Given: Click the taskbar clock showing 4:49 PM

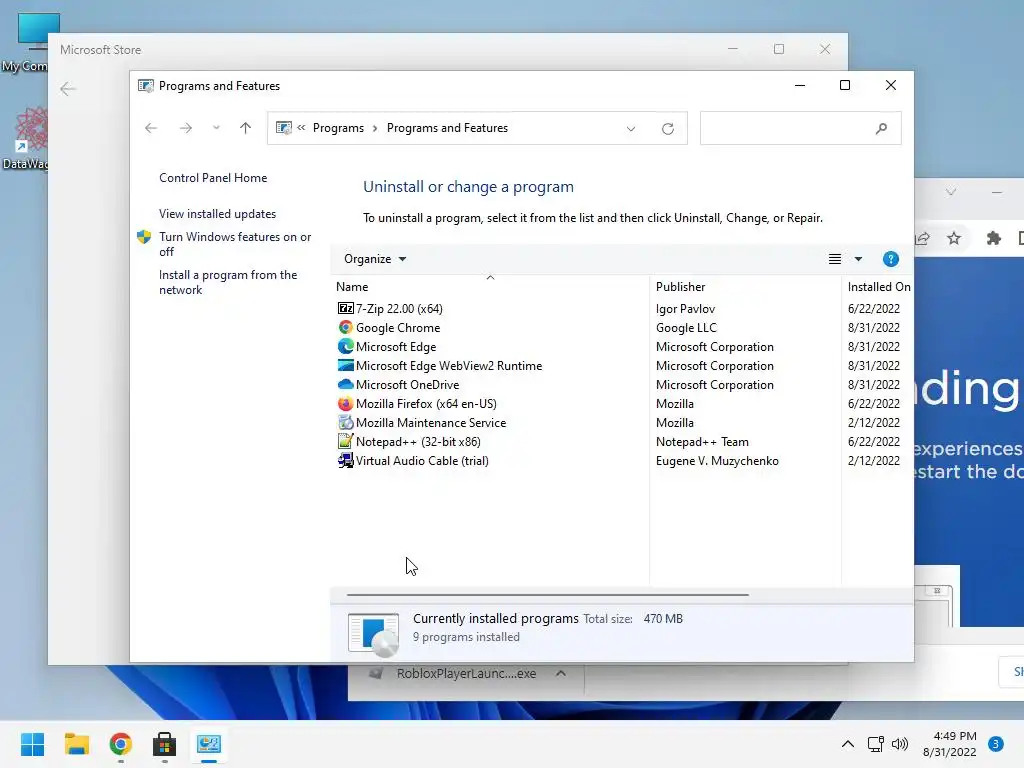Looking at the screenshot, I should click(950, 744).
